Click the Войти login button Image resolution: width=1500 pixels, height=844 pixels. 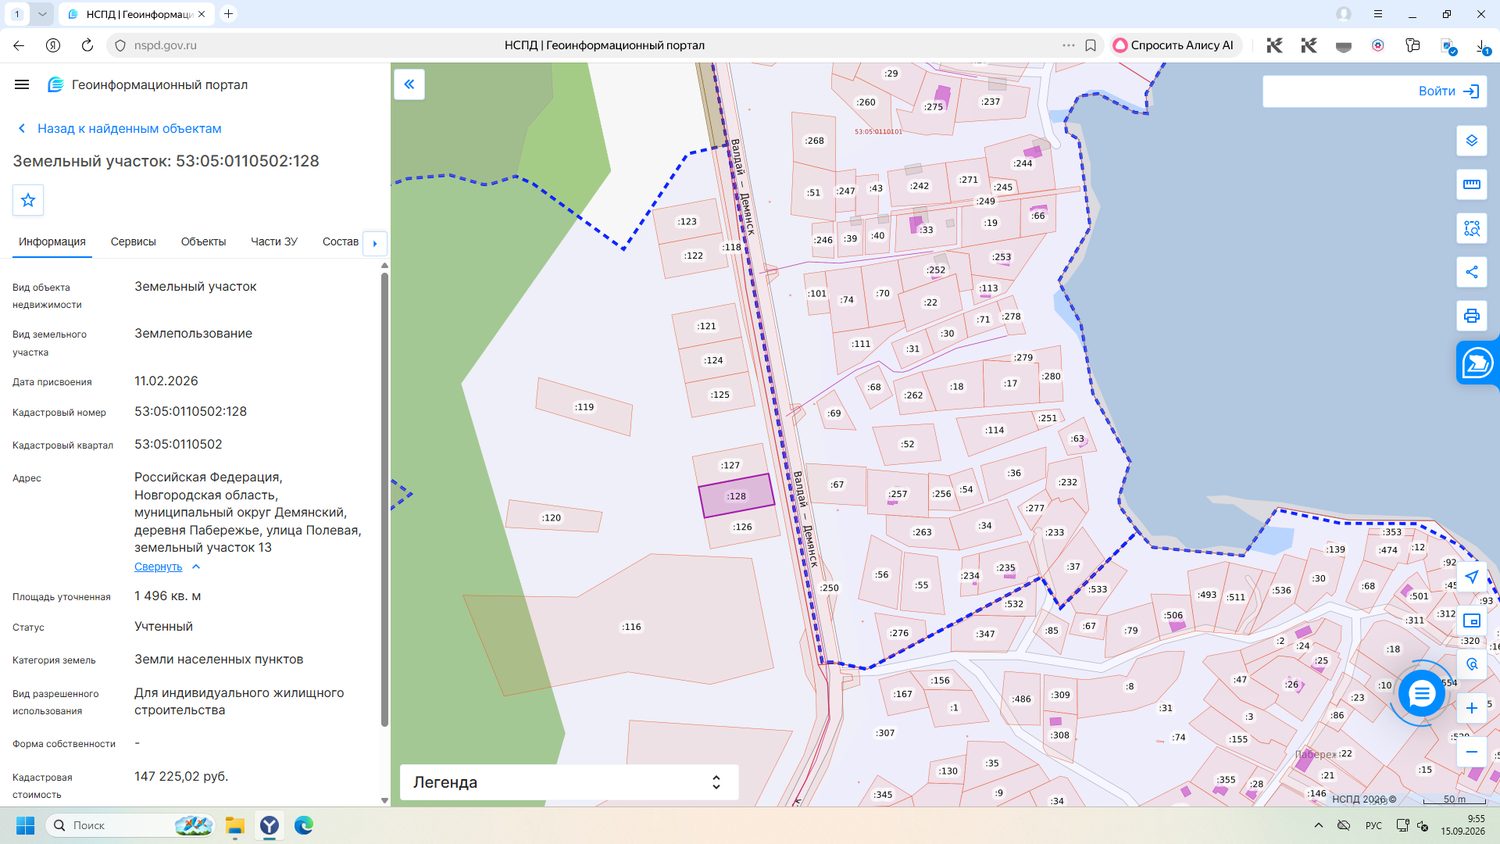pyautogui.click(x=1448, y=91)
